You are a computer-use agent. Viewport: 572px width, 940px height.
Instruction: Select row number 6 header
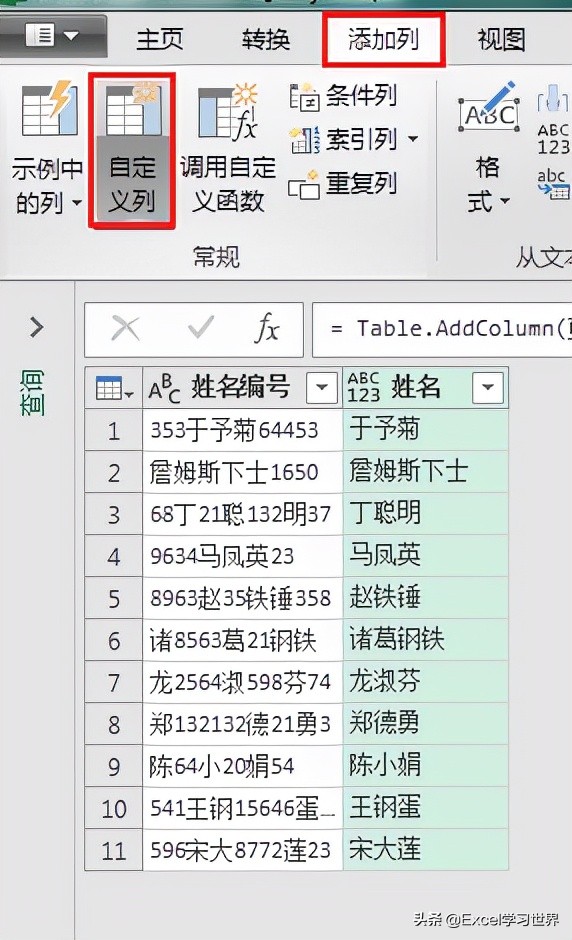[114, 640]
